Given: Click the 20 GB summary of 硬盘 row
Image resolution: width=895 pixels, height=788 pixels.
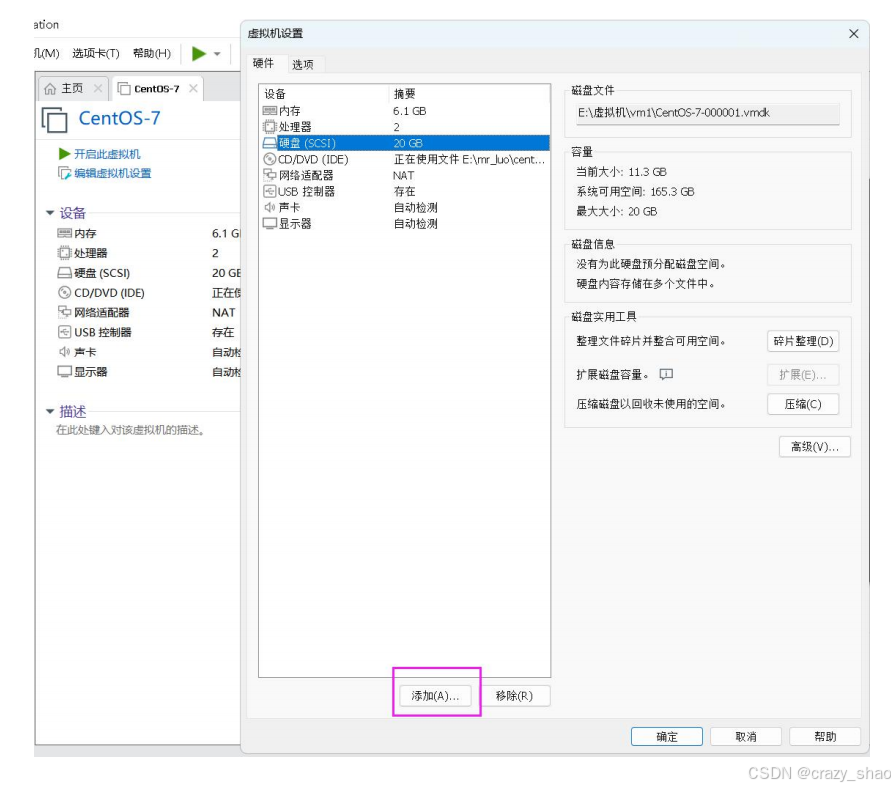Looking at the screenshot, I should pos(408,143).
